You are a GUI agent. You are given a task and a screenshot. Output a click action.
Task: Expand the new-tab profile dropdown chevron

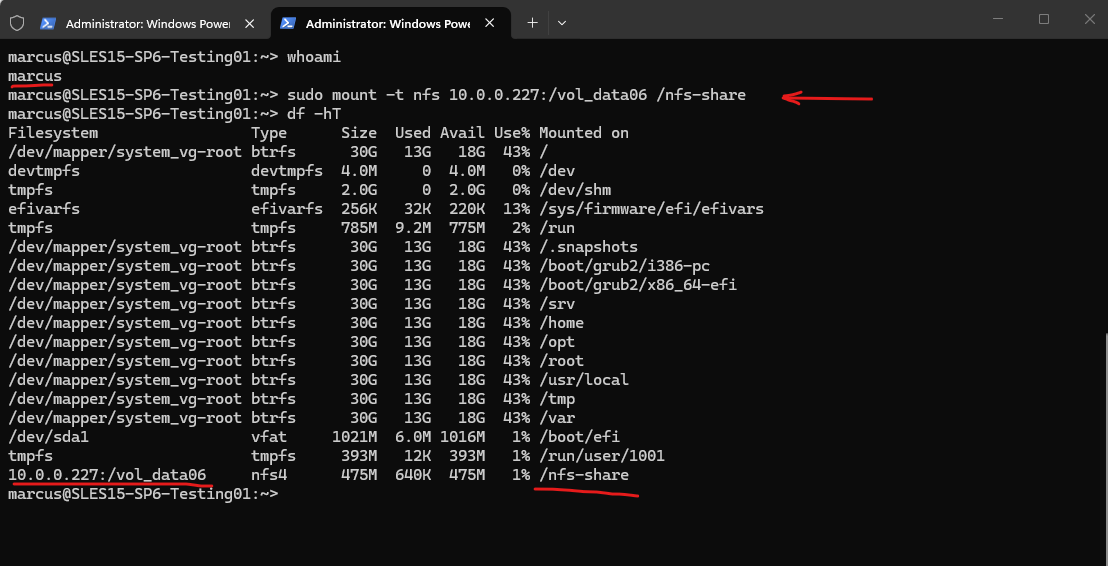pos(562,22)
